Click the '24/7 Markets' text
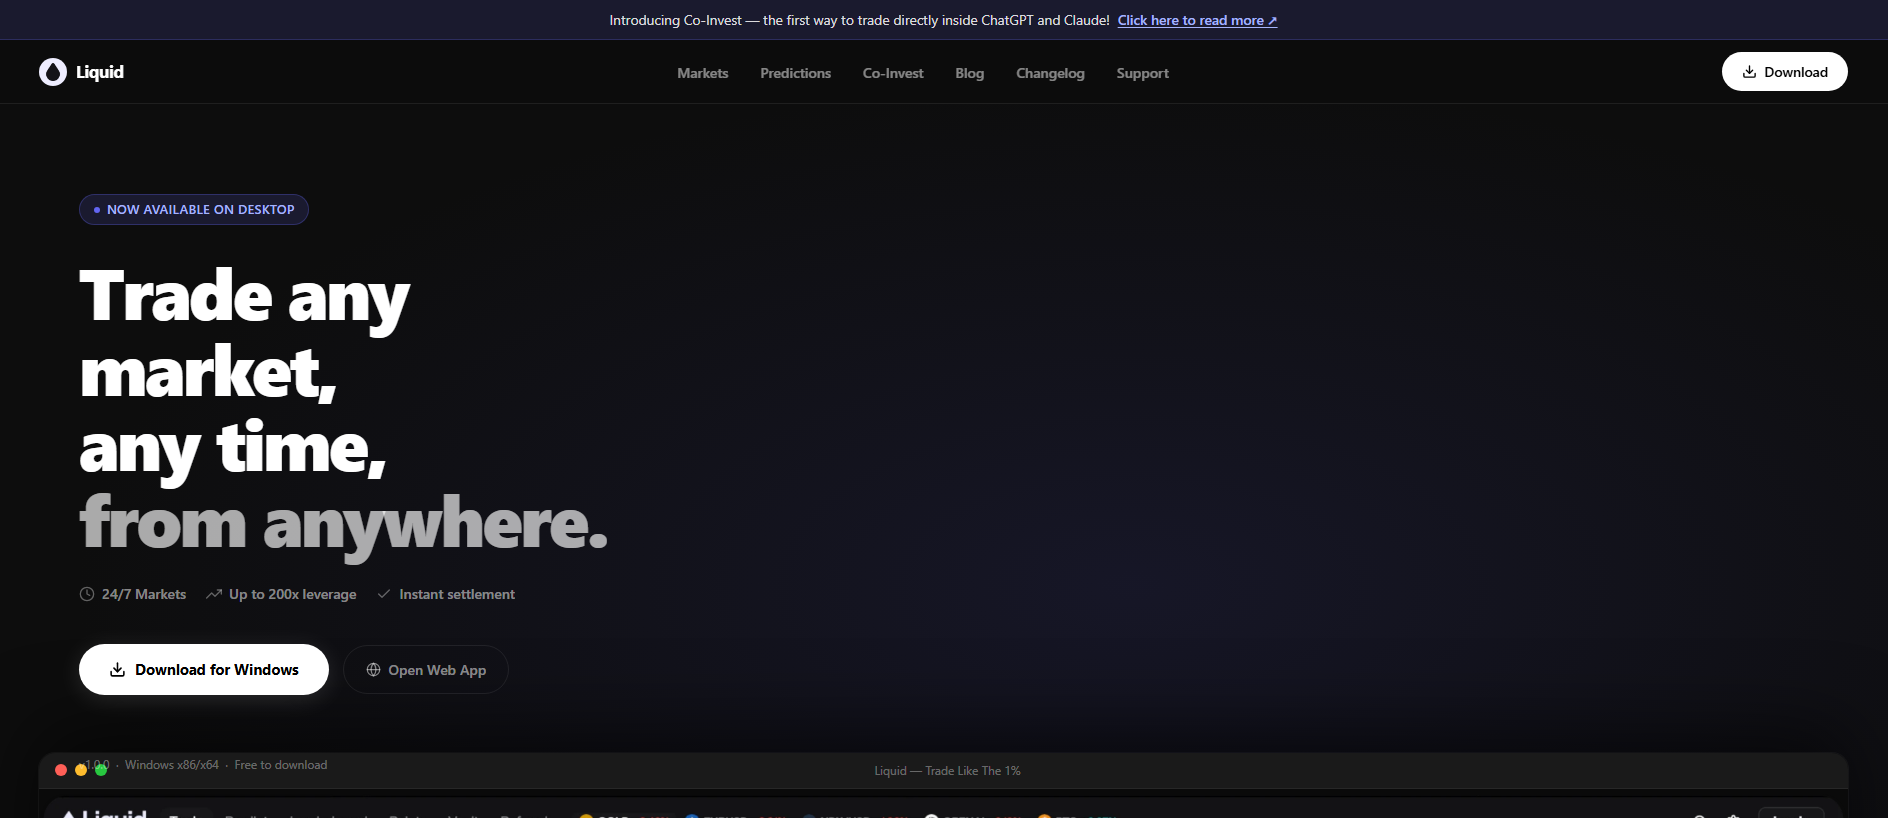Screen dimensions: 1888x818 tap(144, 594)
